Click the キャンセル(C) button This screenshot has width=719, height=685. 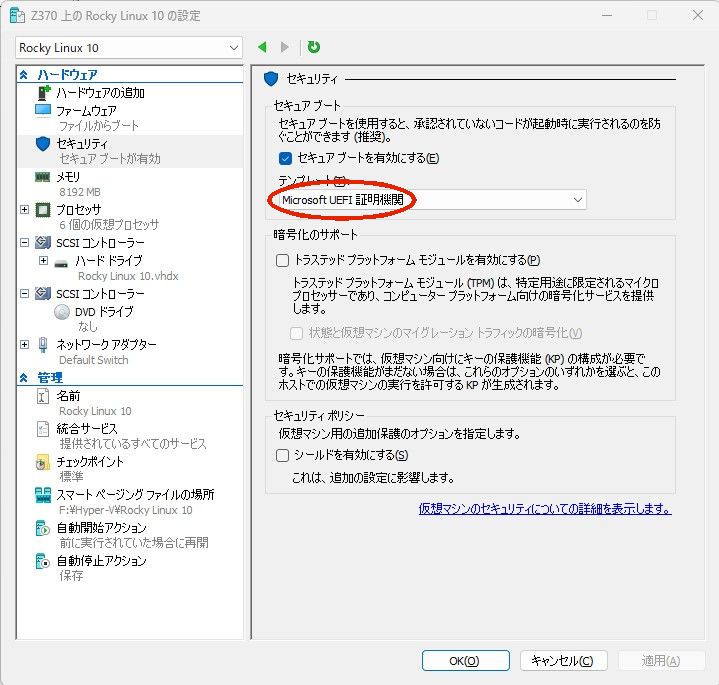click(x=564, y=661)
